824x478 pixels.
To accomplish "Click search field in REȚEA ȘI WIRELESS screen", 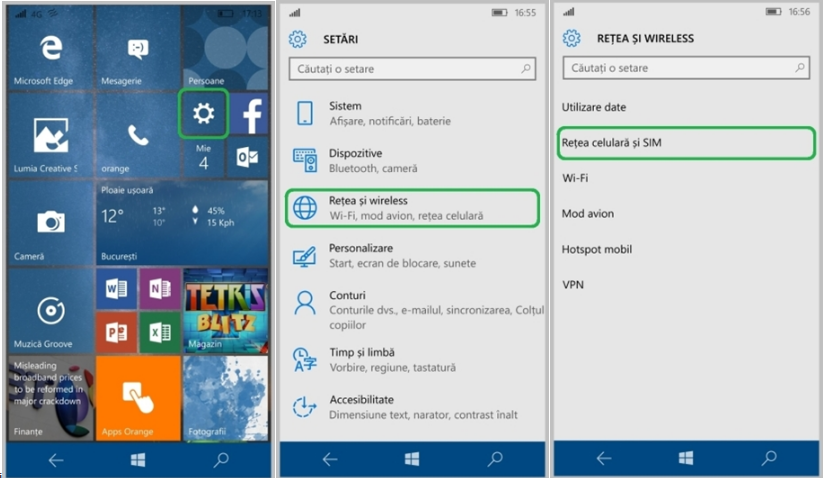I will pyautogui.click(x=686, y=68).
